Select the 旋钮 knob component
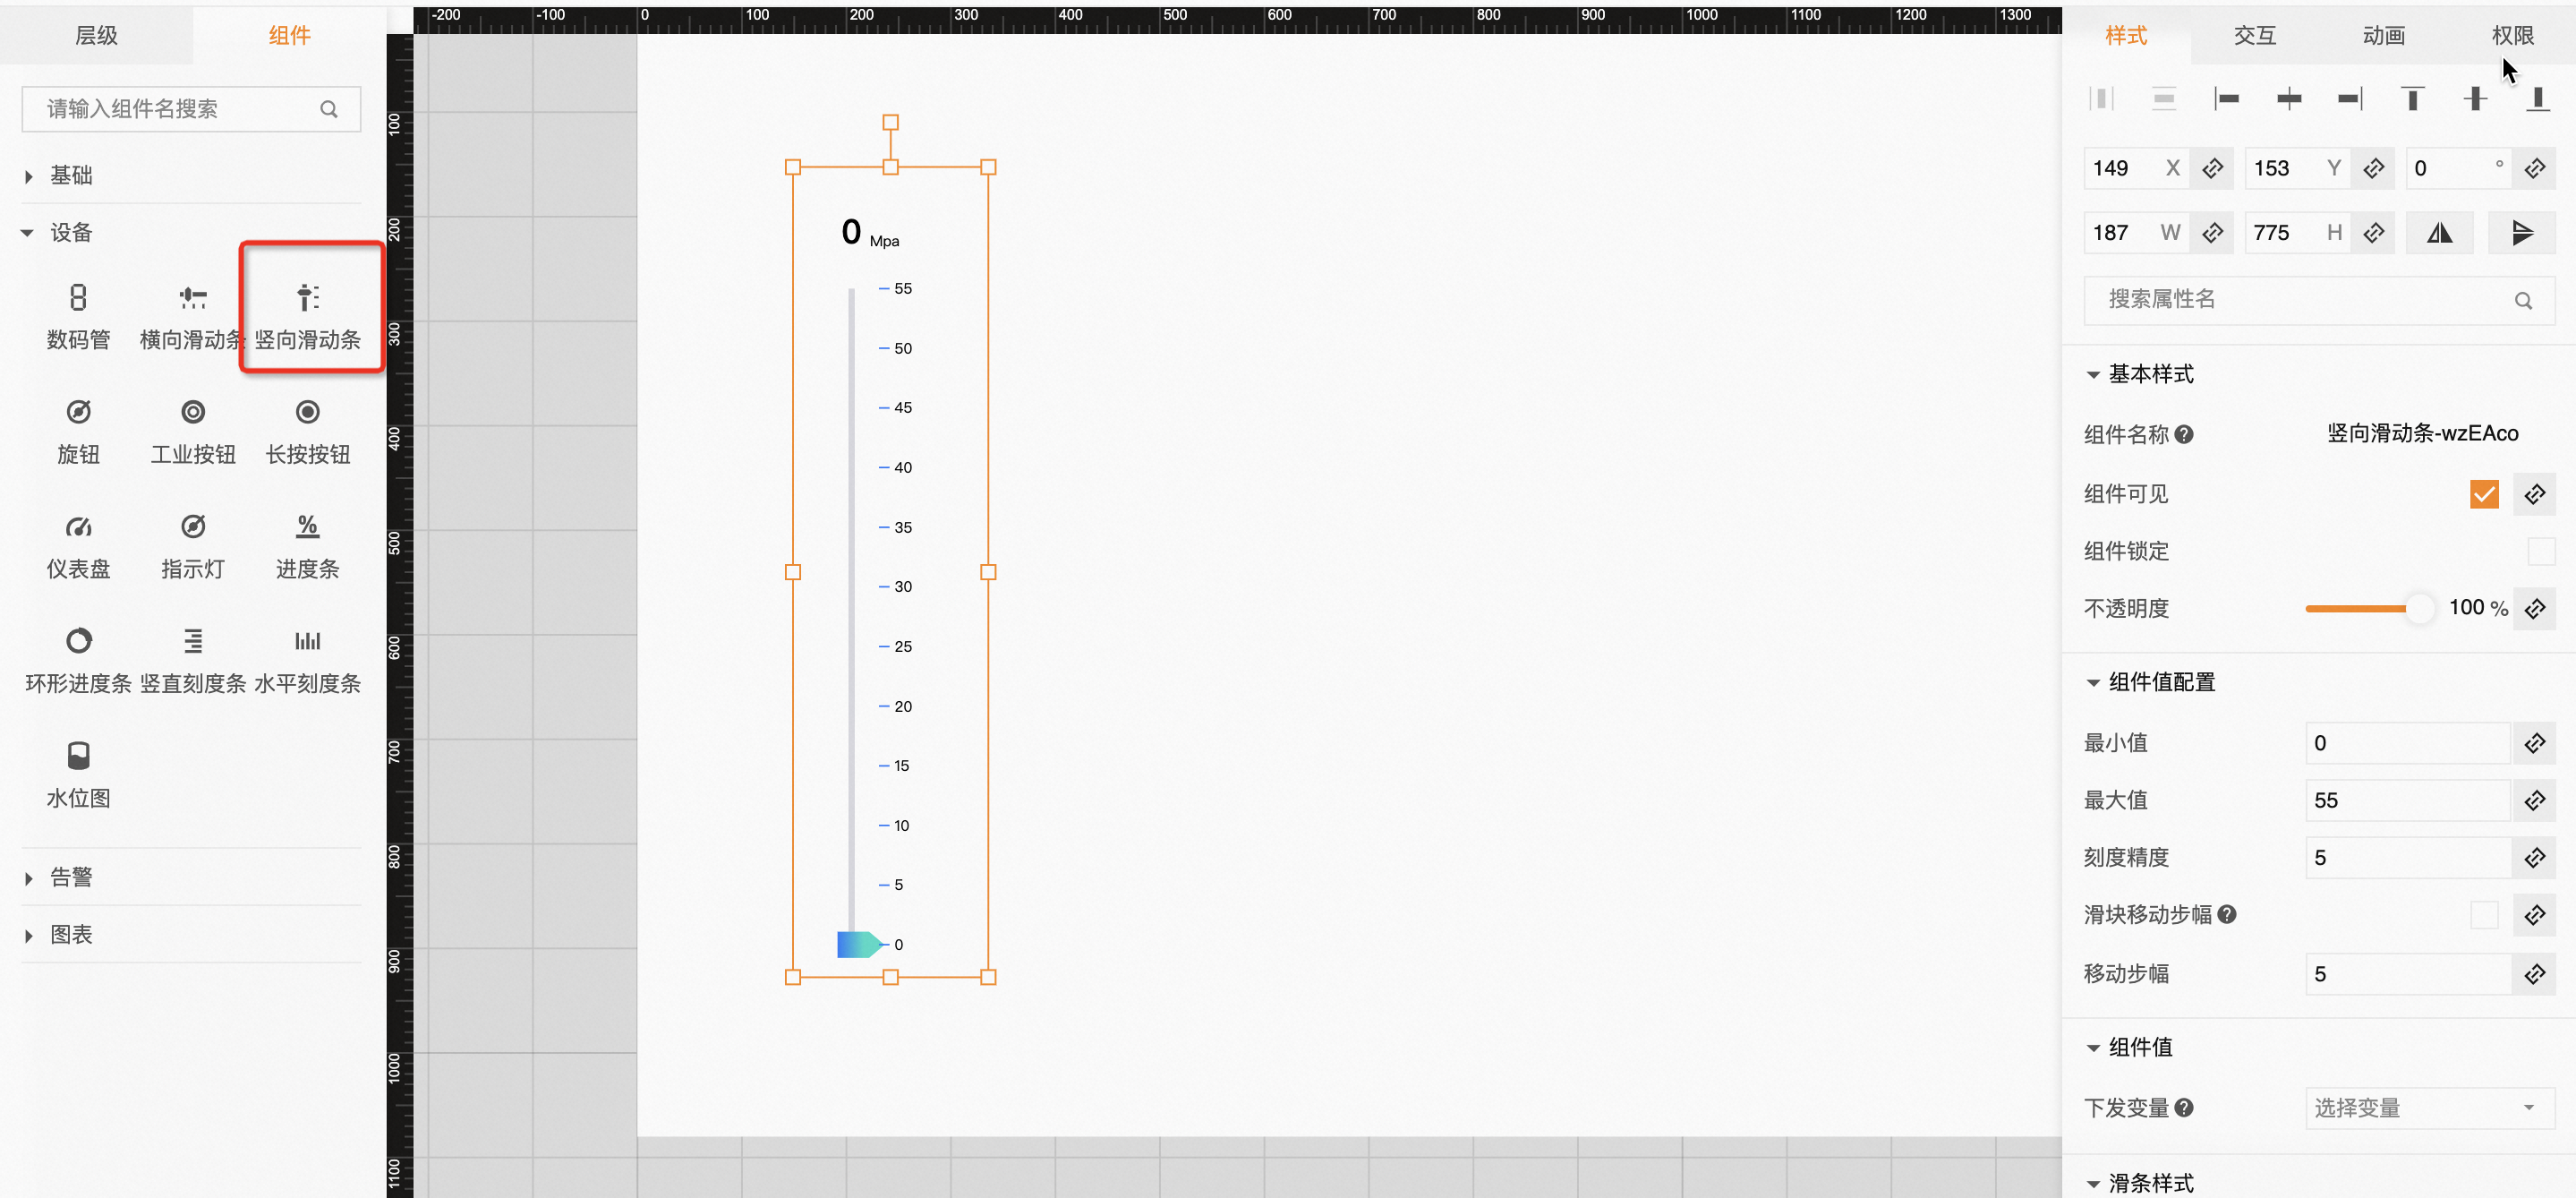This screenshot has height=1198, width=2576. click(x=78, y=413)
